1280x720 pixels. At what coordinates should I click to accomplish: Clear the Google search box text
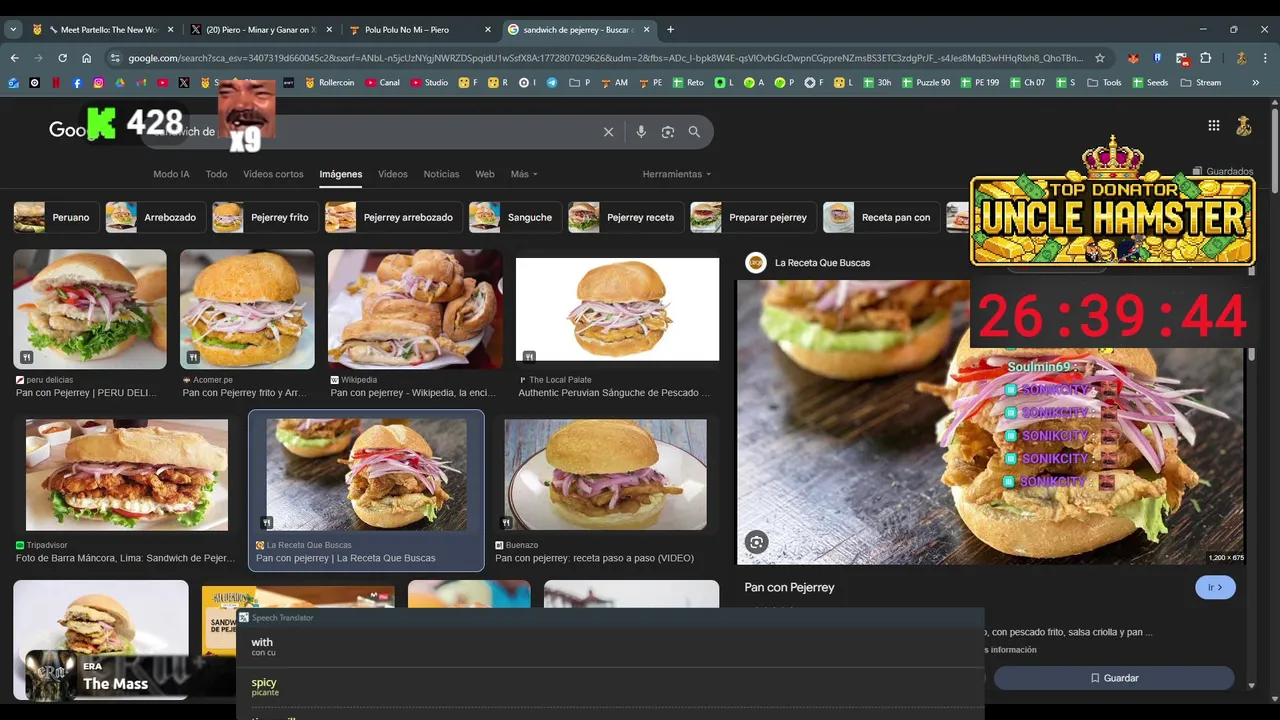[x=608, y=132]
